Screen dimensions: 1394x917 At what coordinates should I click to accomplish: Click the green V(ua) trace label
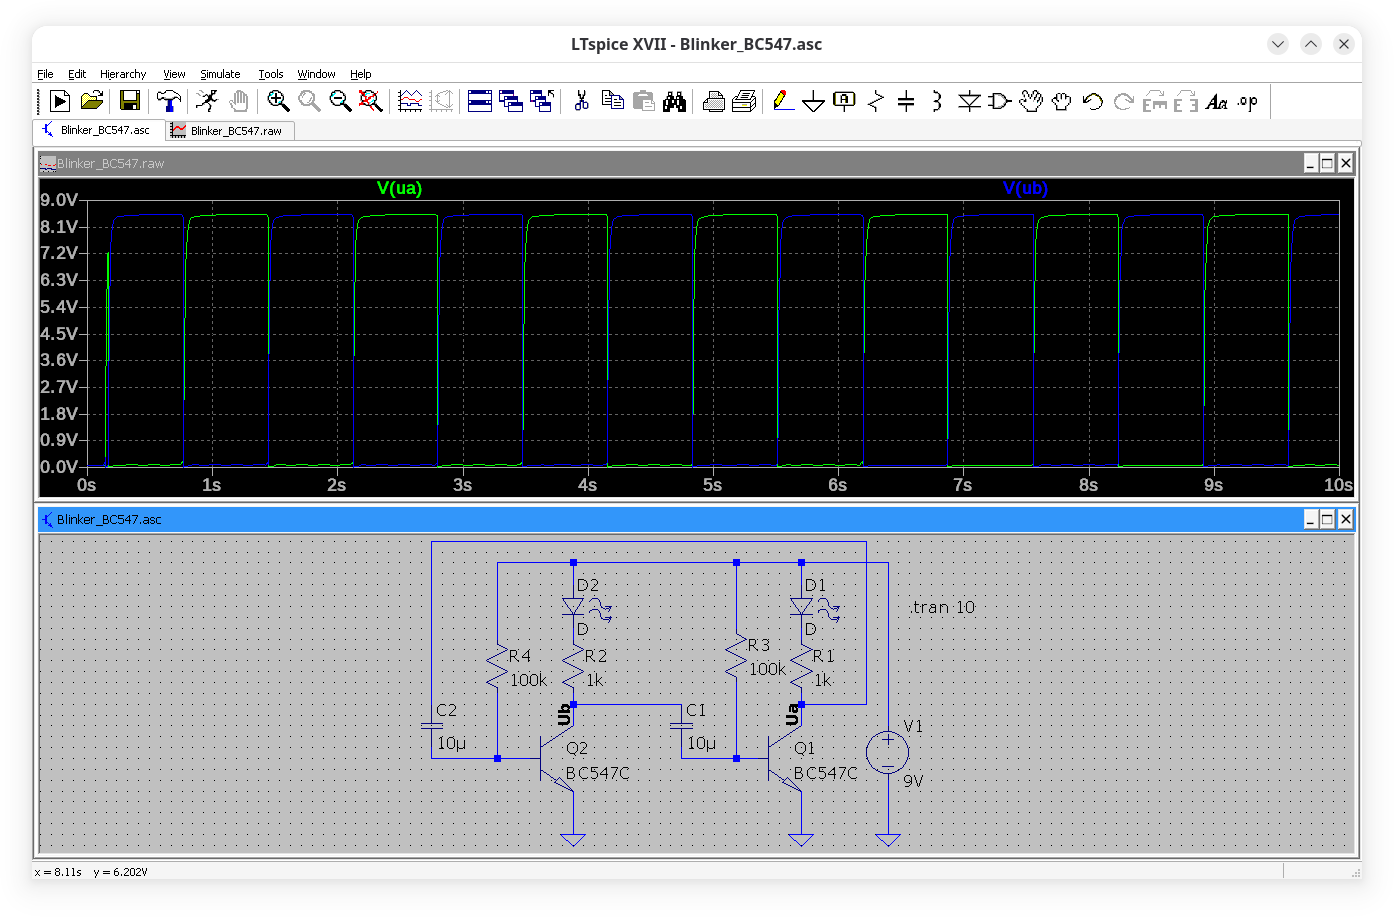click(x=399, y=188)
